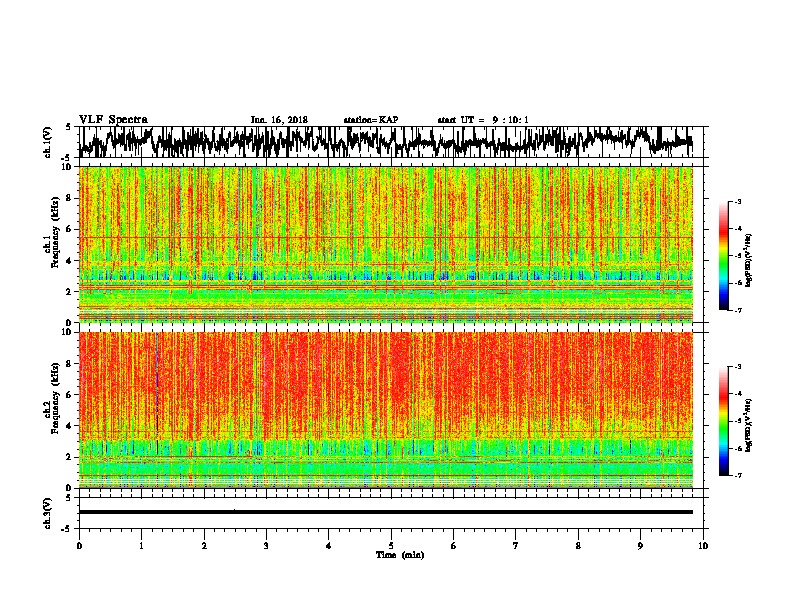This screenshot has width=792, height=612.
Task: Click the "-7" label on the ch.1 colorbar
Action: [738, 310]
